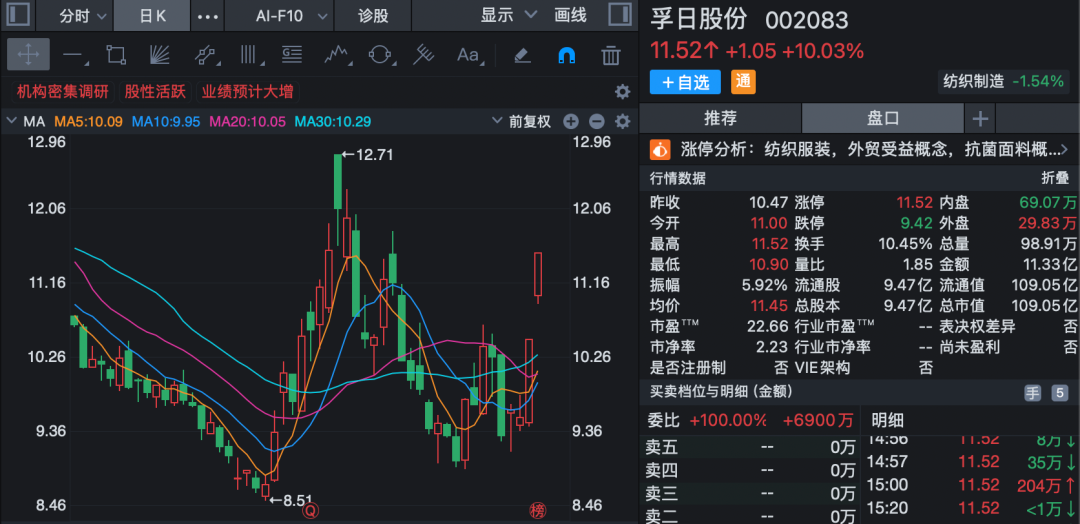Image resolution: width=1080 pixels, height=524 pixels.
Task: Click the MA5:10.09 orange indicator label
Action: 89,122
